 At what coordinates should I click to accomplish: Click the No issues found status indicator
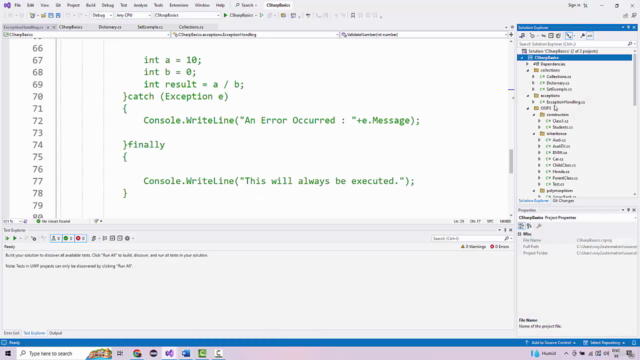pos(53,221)
